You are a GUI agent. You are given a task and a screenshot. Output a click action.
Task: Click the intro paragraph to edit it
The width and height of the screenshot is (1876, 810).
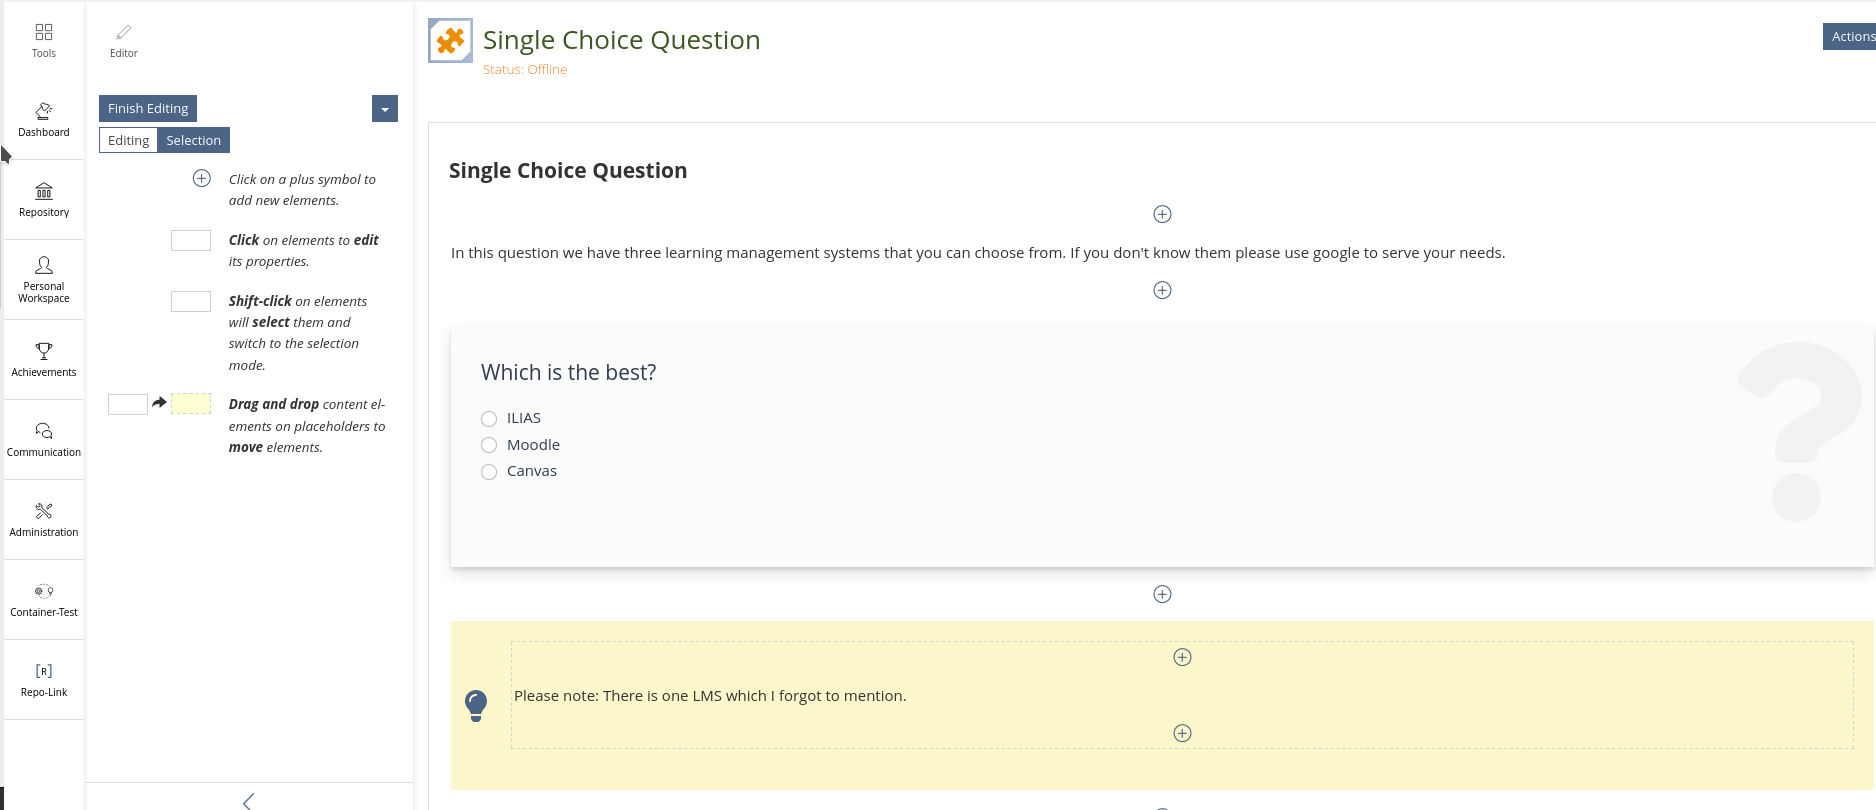(x=977, y=253)
